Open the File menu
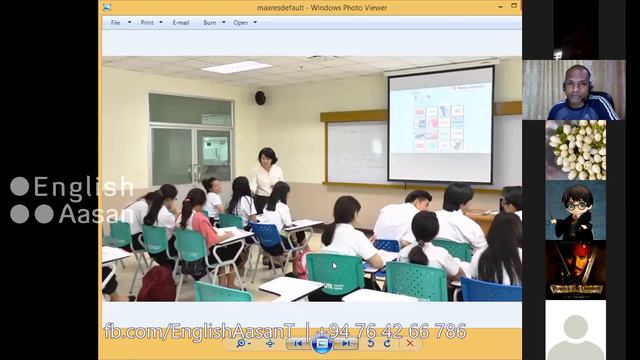 (x=116, y=22)
